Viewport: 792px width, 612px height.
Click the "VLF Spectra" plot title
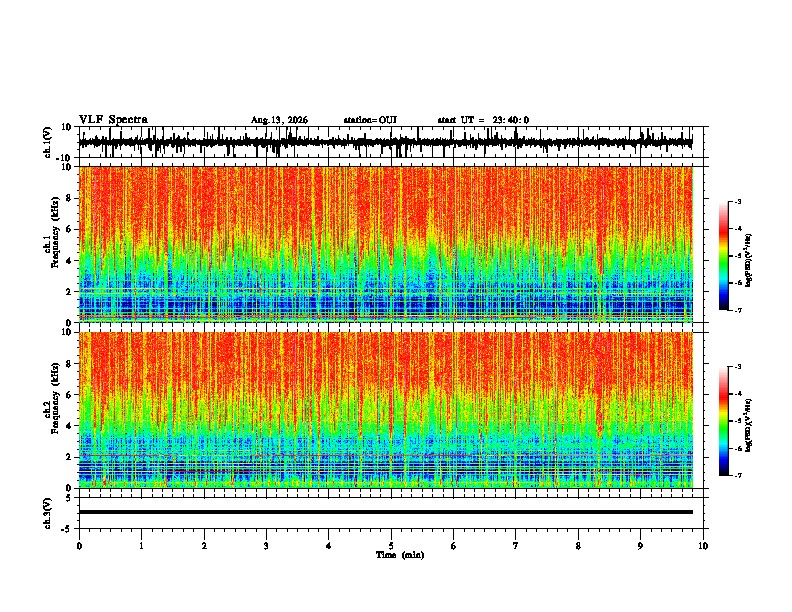[113, 120]
